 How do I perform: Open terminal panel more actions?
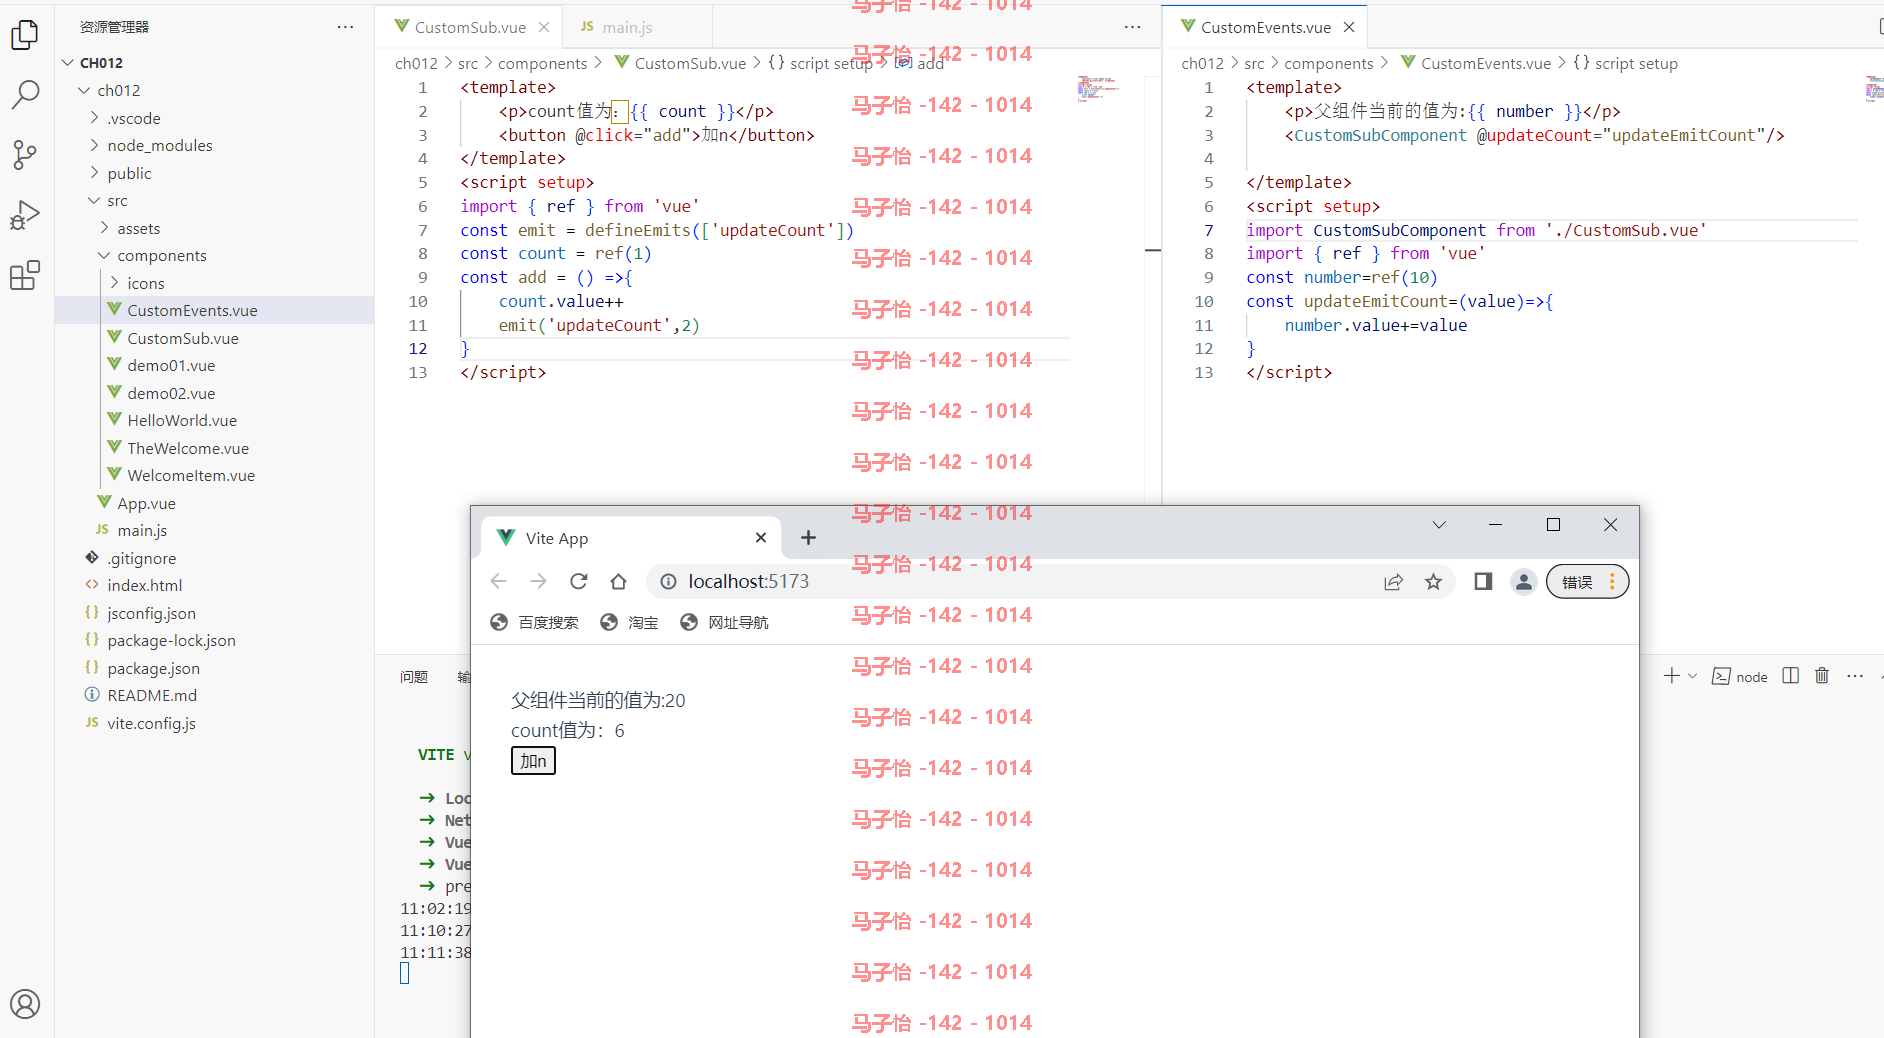pyautogui.click(x=1855, y=676)
